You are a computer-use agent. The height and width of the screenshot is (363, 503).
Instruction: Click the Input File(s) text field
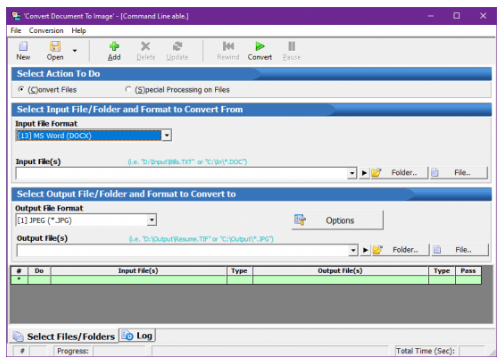coord(182,173)
